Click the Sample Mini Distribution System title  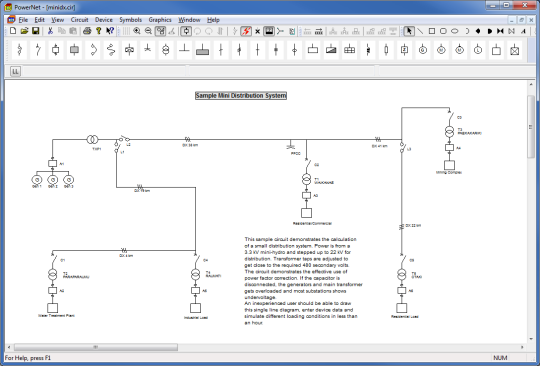tap(241, 96)
